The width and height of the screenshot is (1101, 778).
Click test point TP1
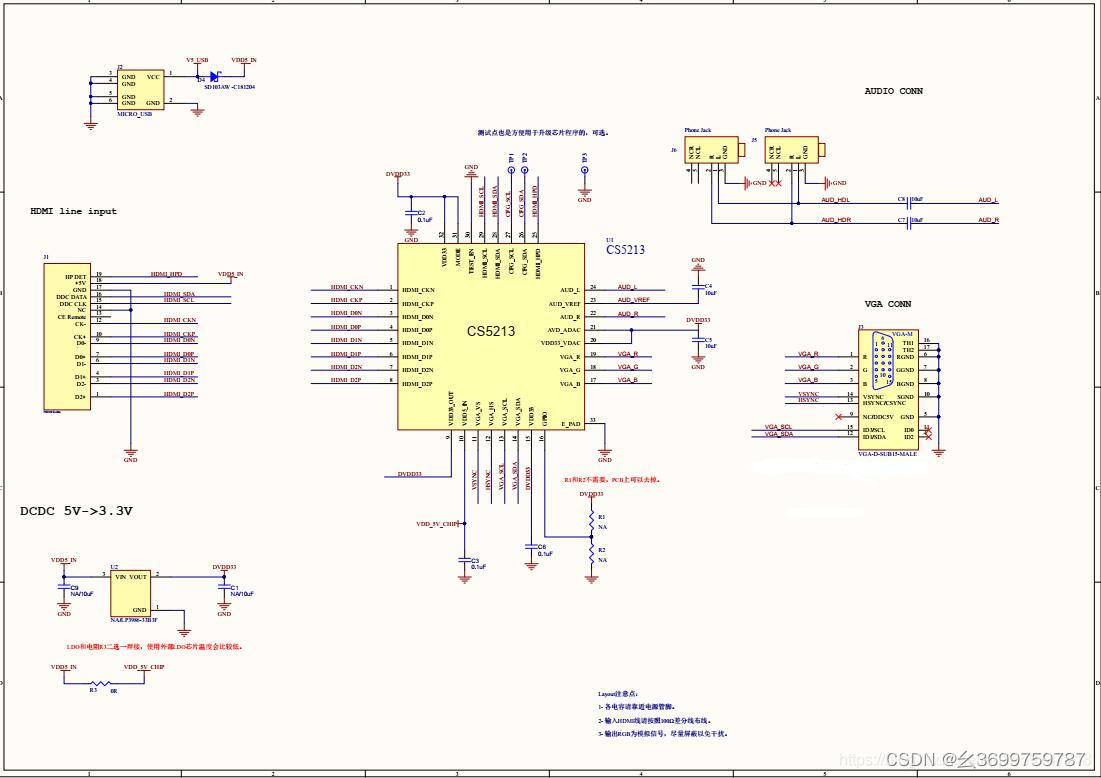511,170
